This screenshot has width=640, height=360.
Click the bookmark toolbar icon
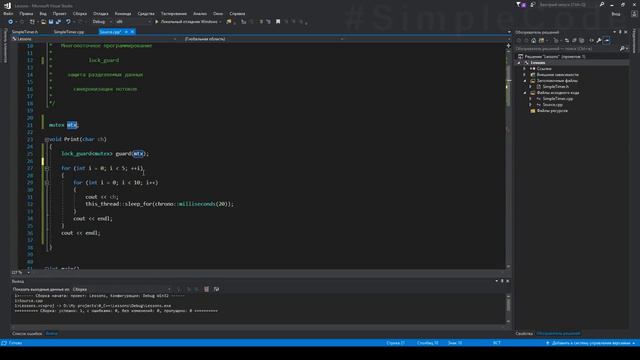click(x=278, y=22)
